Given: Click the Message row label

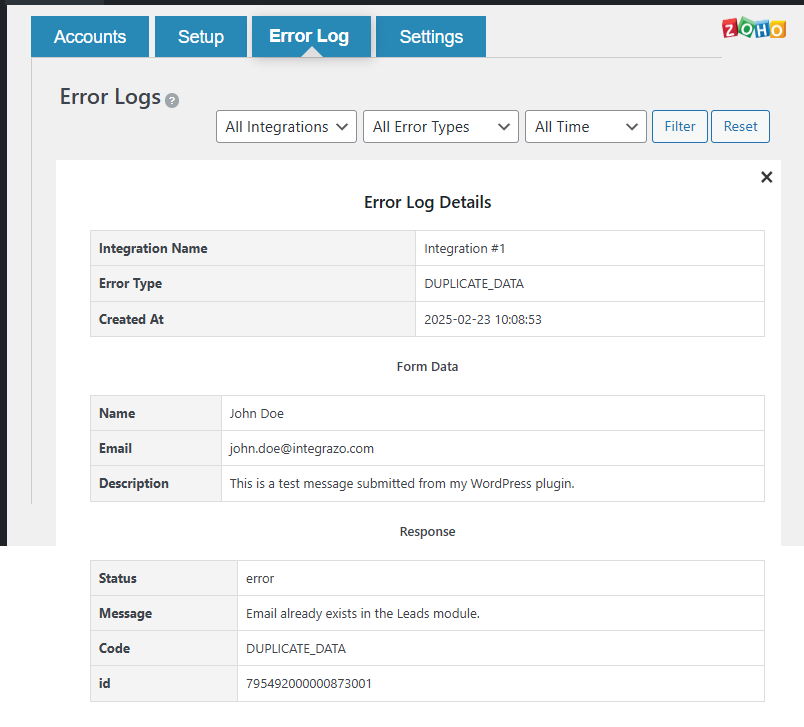Looking at the screenshot, I should coord(125,614).
